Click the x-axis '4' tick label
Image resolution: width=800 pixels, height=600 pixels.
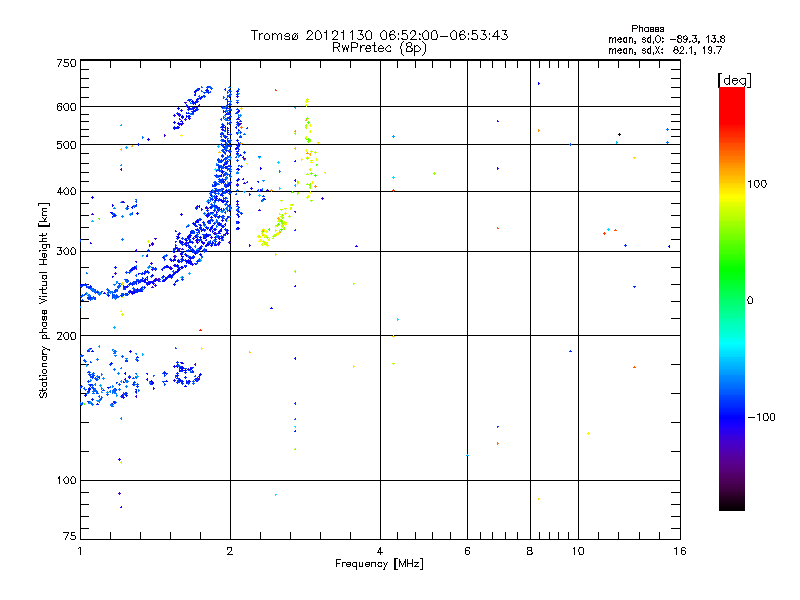click(x=380, y=551)
